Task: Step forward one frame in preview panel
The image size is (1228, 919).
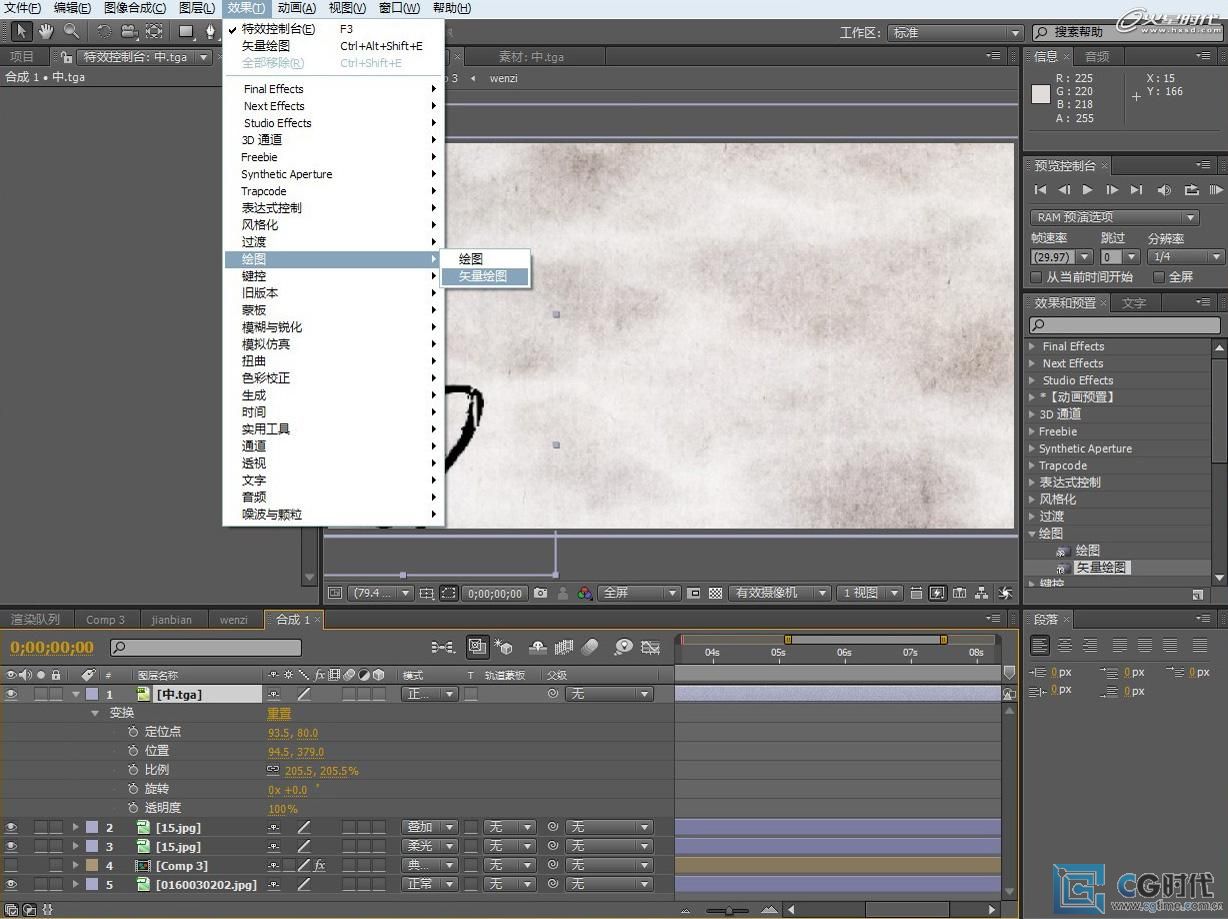Action: tap(1112, 190)
